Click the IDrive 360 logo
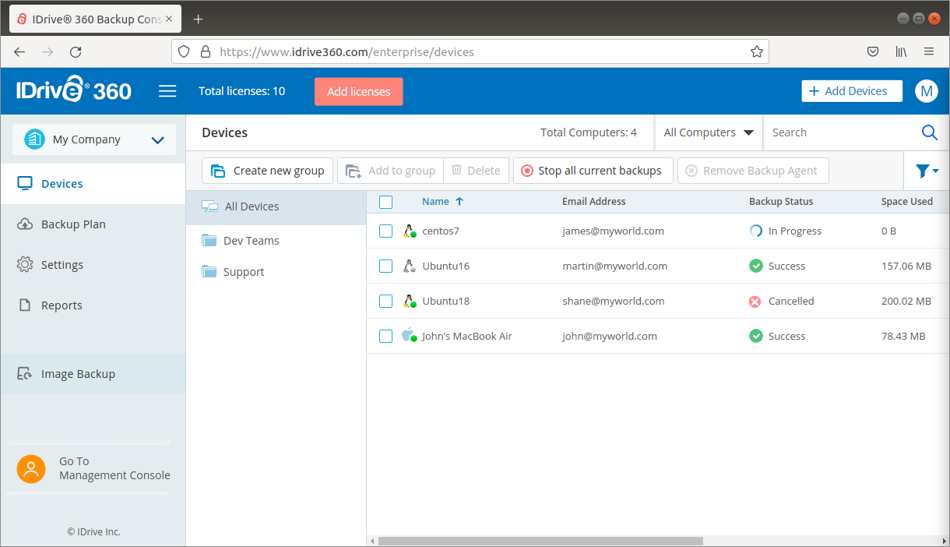950x547 pixels. pos(73,90)
